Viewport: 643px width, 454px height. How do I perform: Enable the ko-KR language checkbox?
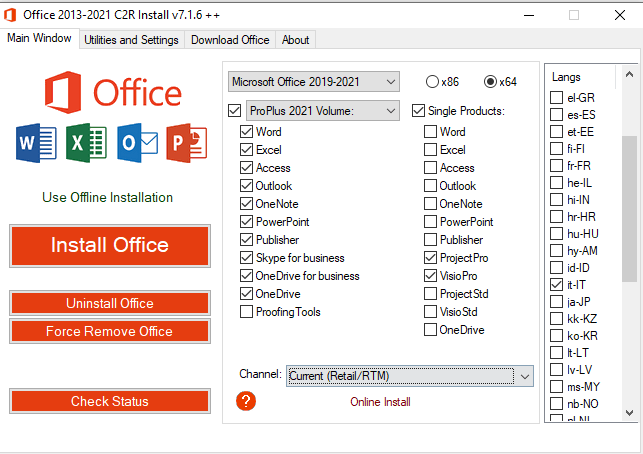(x=556, y=336)
